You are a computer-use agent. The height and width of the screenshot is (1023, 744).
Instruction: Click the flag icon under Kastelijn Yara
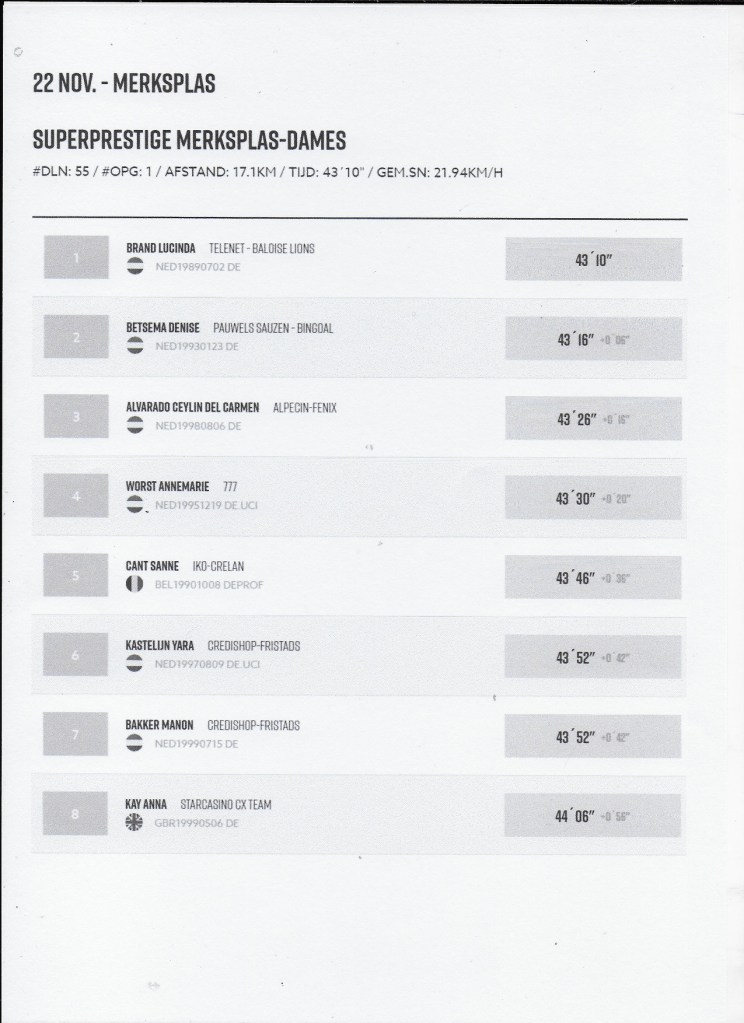tap(135, 664)
